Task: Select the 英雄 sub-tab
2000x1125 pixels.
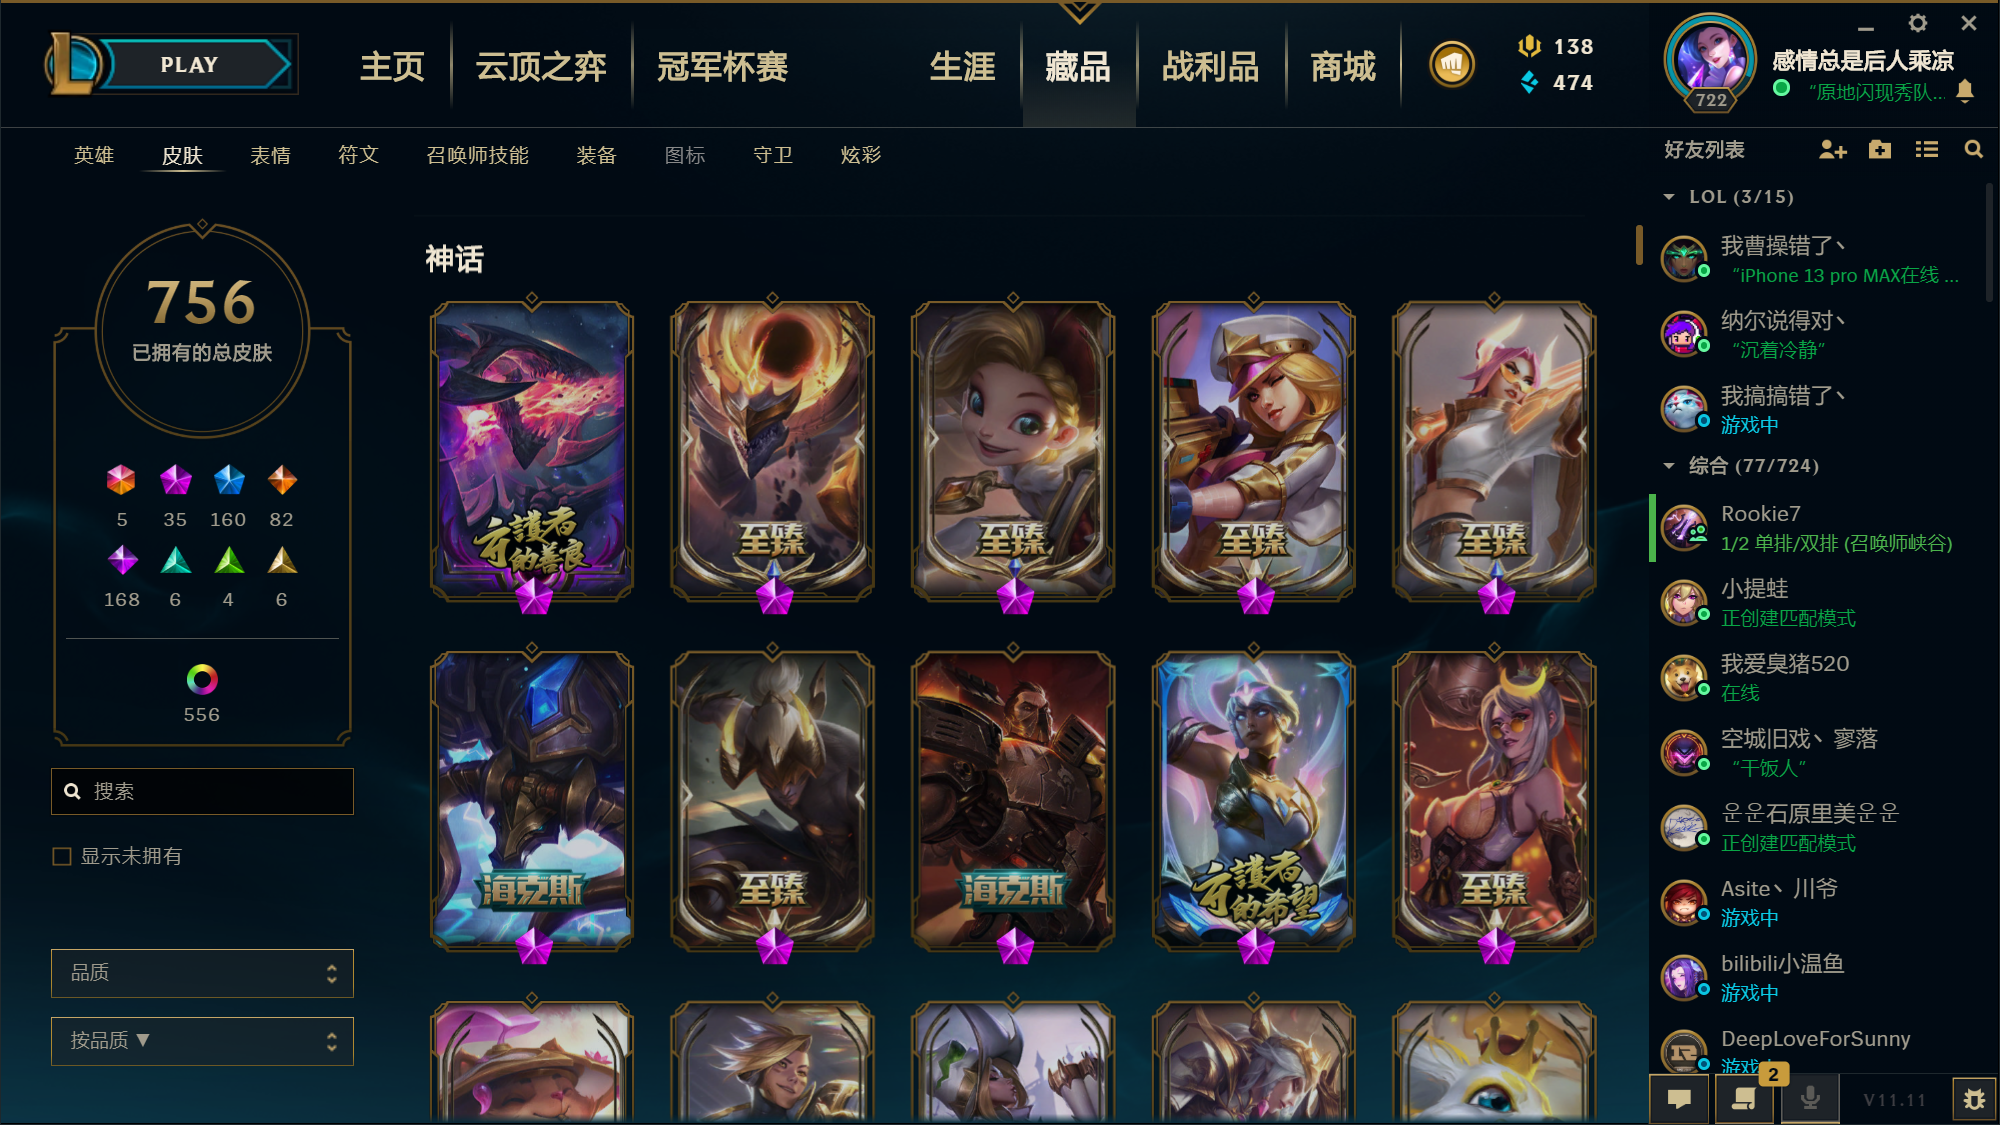Action: [94, 155]
